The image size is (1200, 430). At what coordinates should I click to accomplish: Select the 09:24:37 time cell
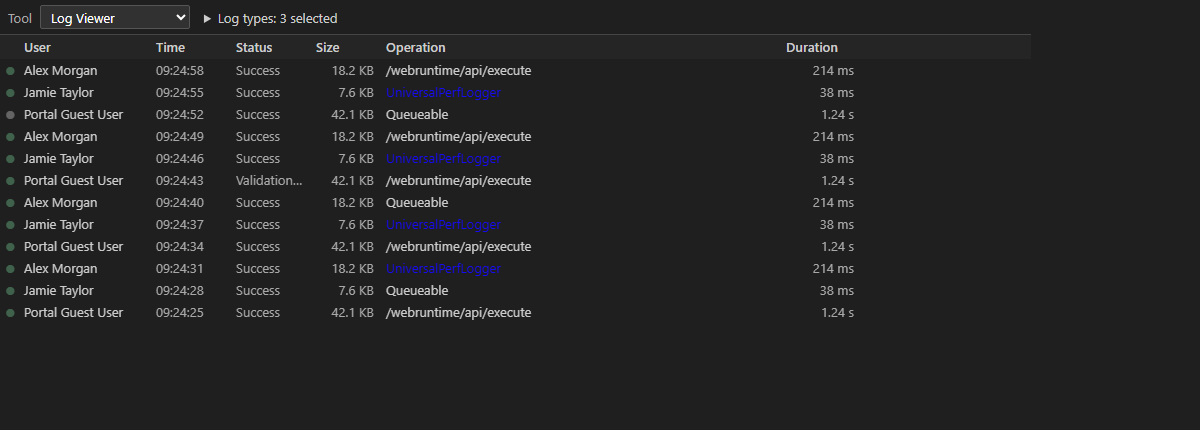180,225
